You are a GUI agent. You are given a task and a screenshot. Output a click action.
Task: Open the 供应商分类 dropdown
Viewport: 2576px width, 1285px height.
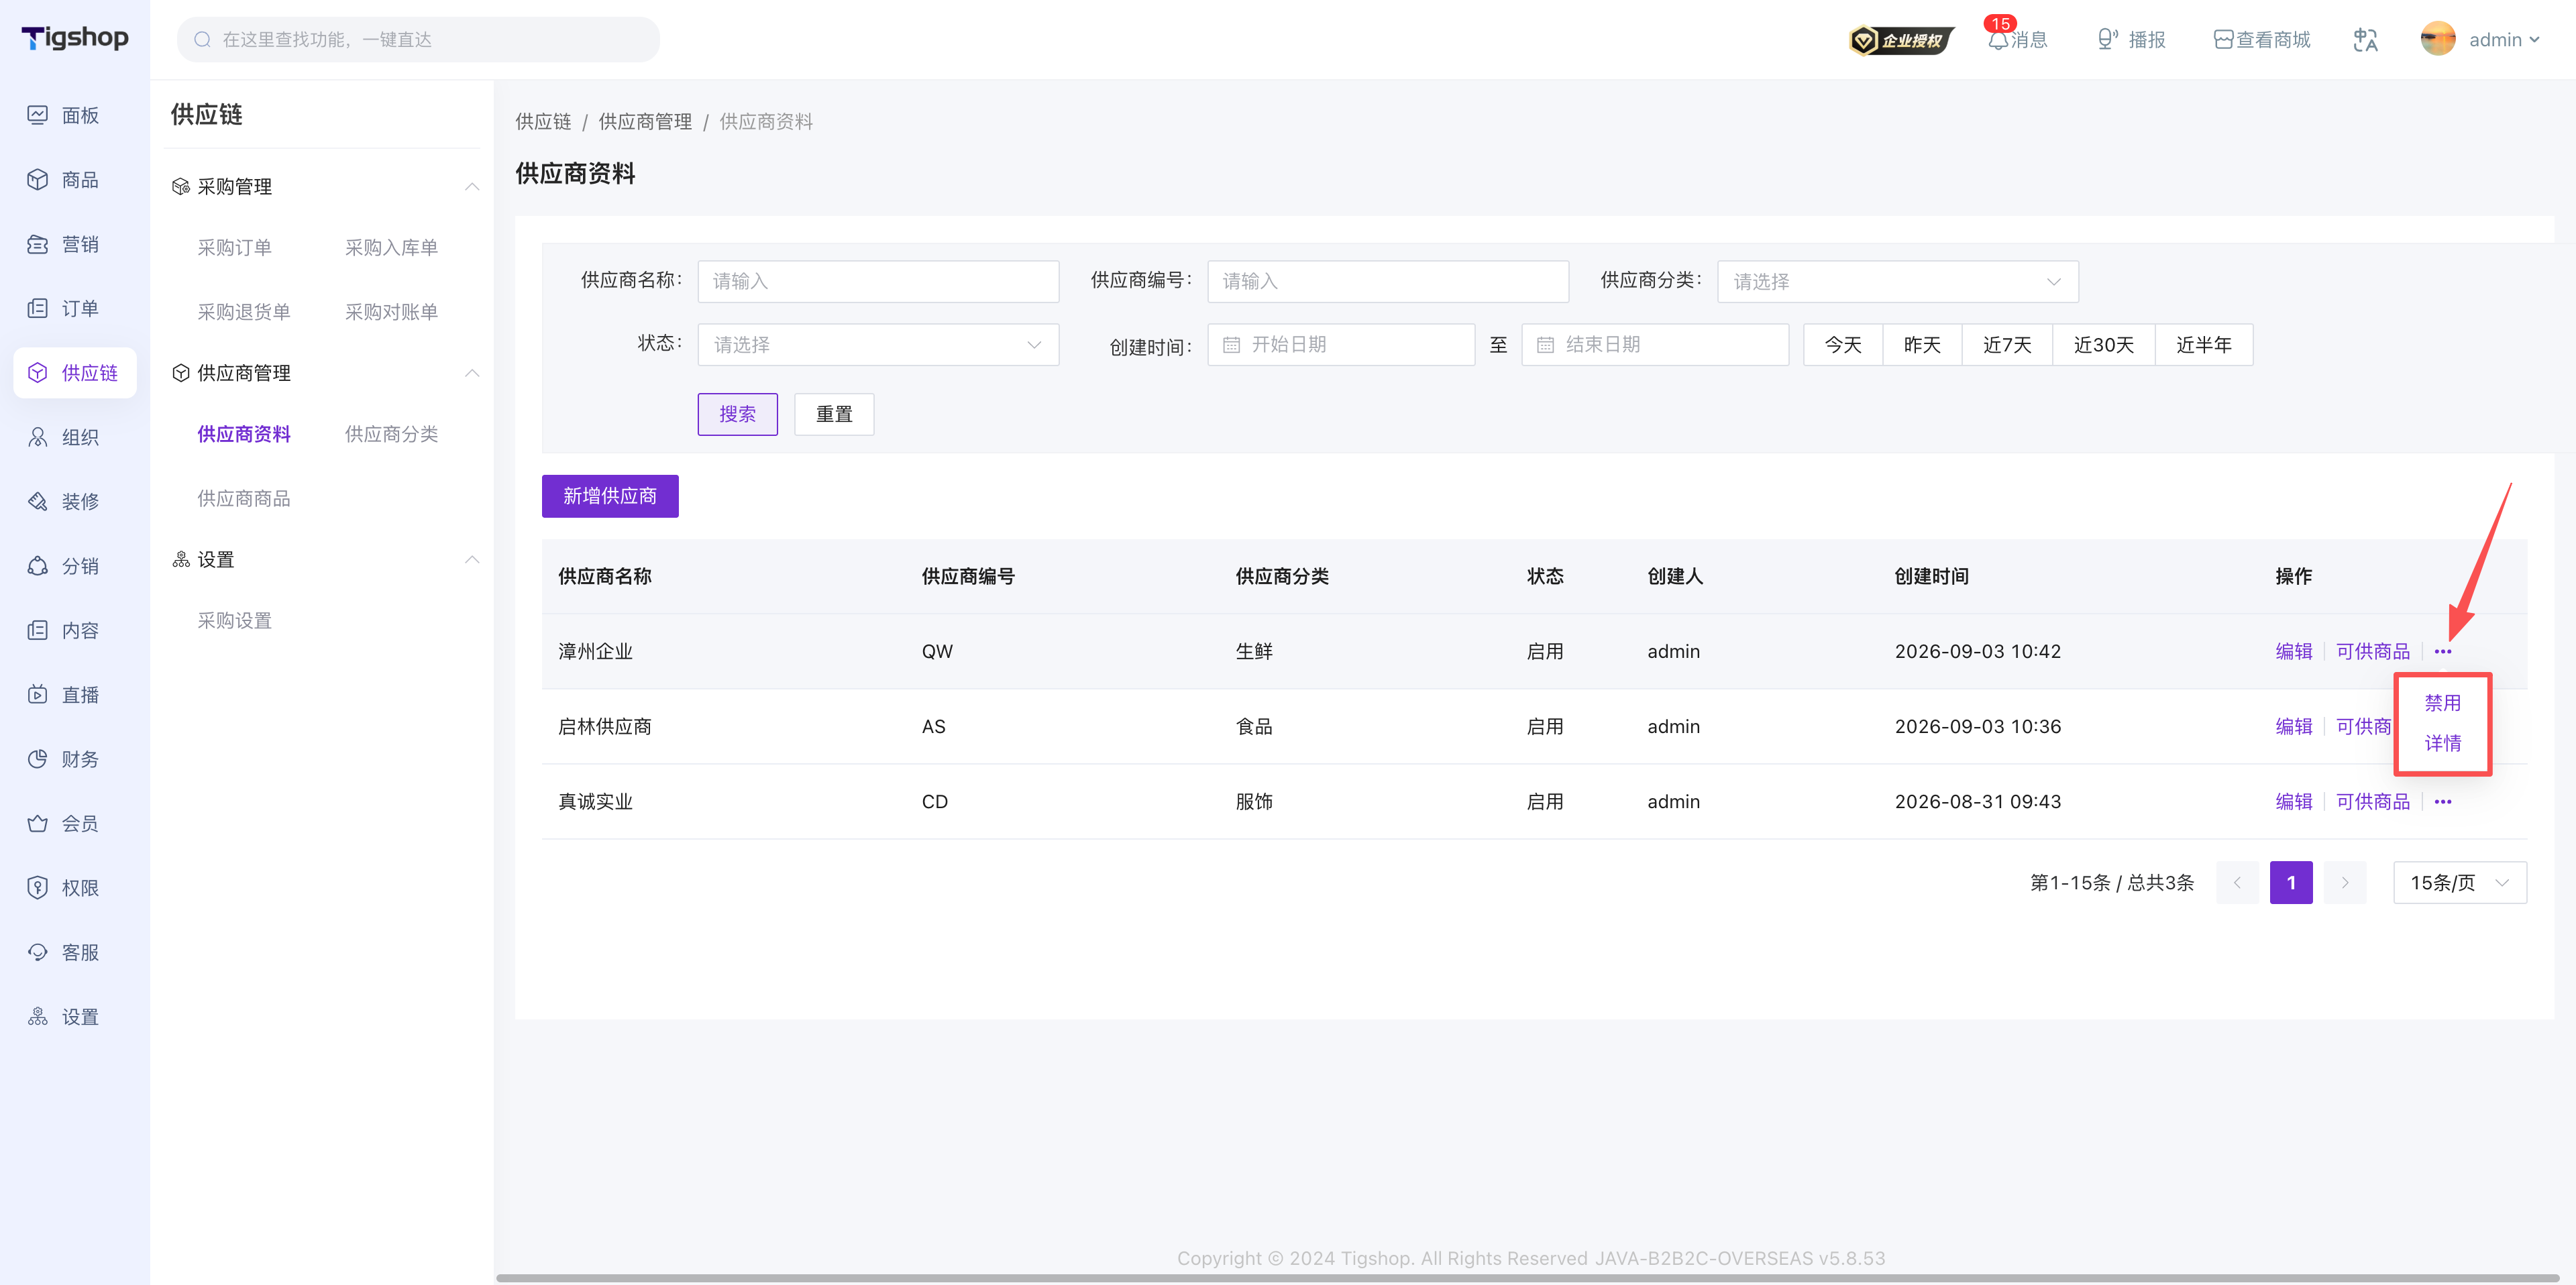(1897, 282)
